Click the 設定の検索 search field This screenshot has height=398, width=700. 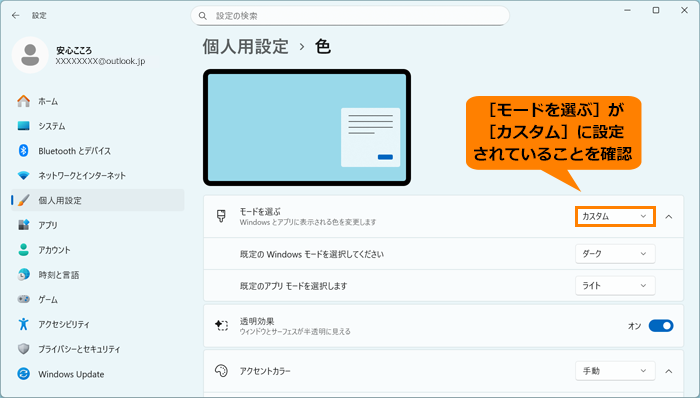coord(350,16)
